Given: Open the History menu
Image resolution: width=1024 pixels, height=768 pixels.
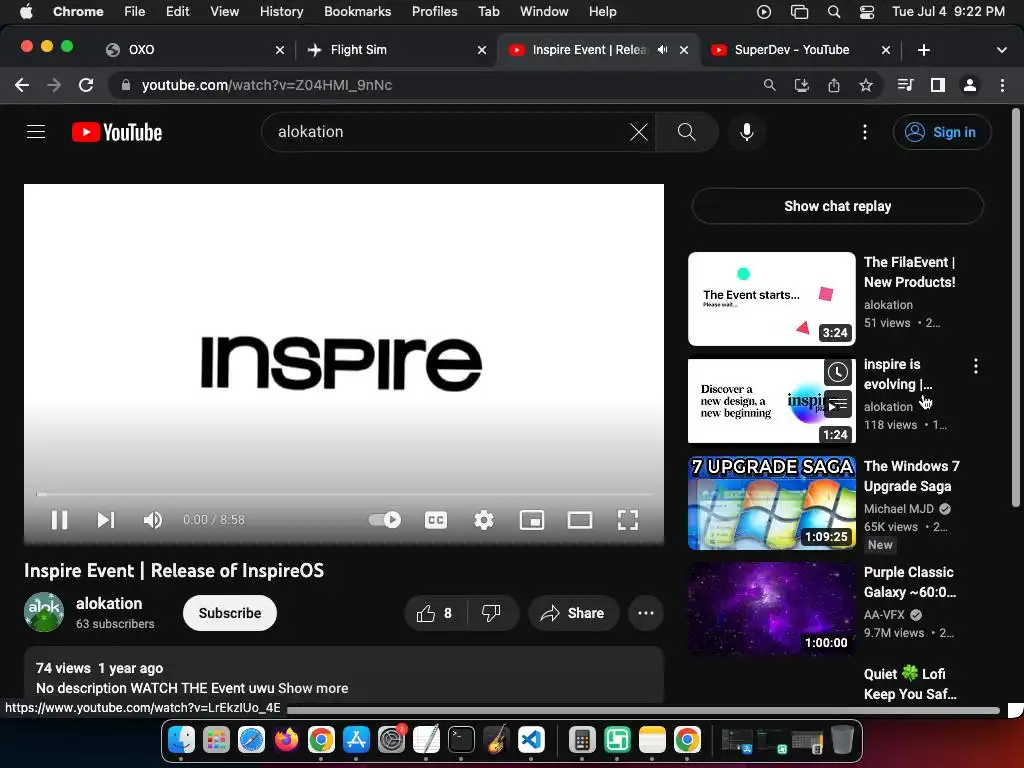Looking at the screenshot, I should point(281,11).
